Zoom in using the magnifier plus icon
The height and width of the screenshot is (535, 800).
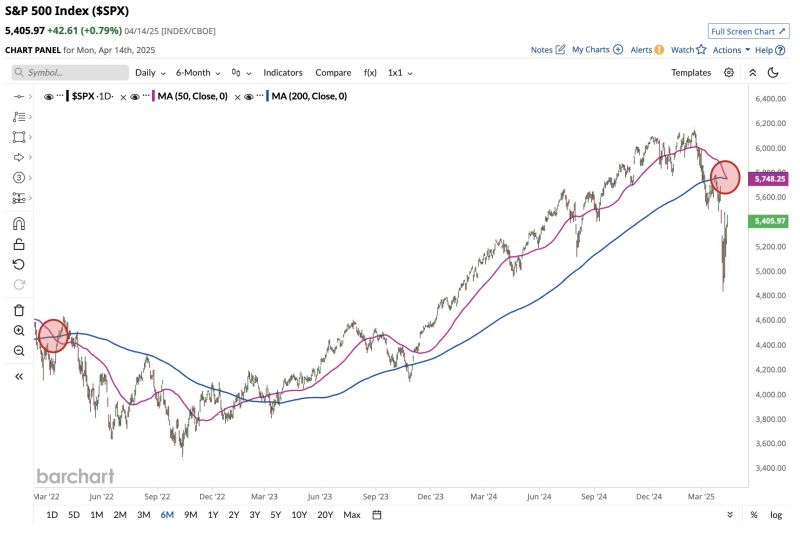click(19, 330)
